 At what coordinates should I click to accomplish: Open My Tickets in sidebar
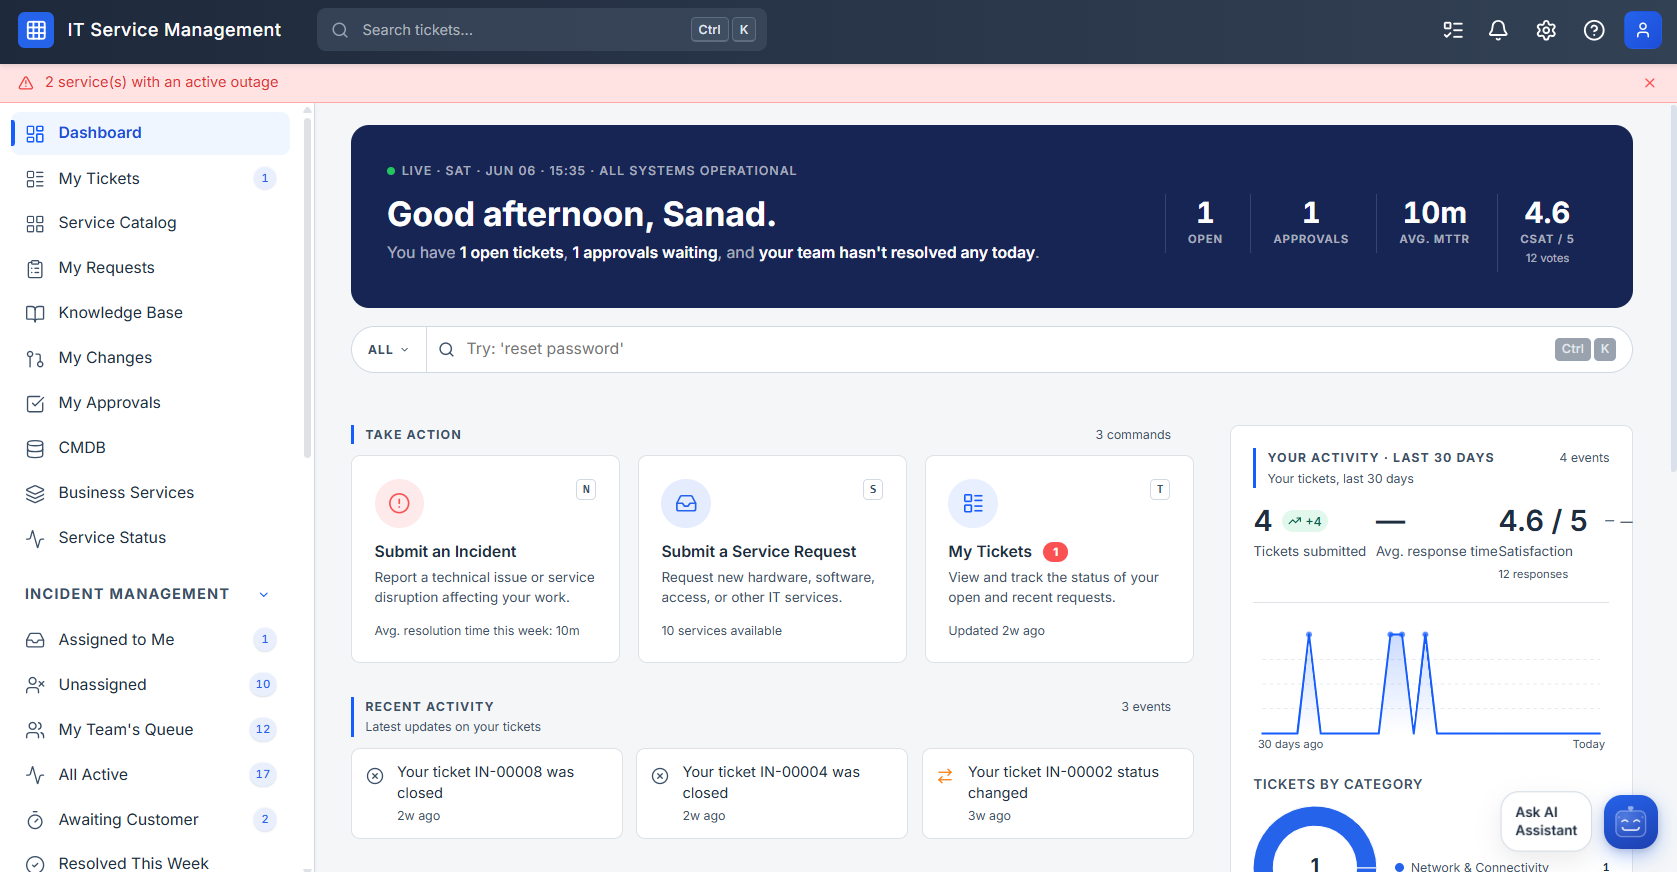click(150, 178)
